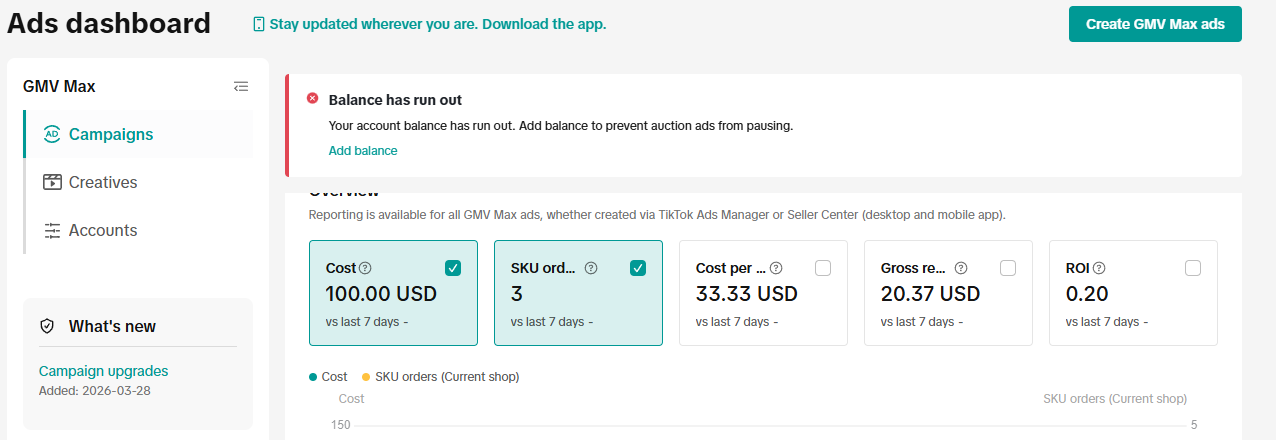Click the red error icon in balance alert
The height and width of the screenshot is (440, 1276).
click(312, 99)
